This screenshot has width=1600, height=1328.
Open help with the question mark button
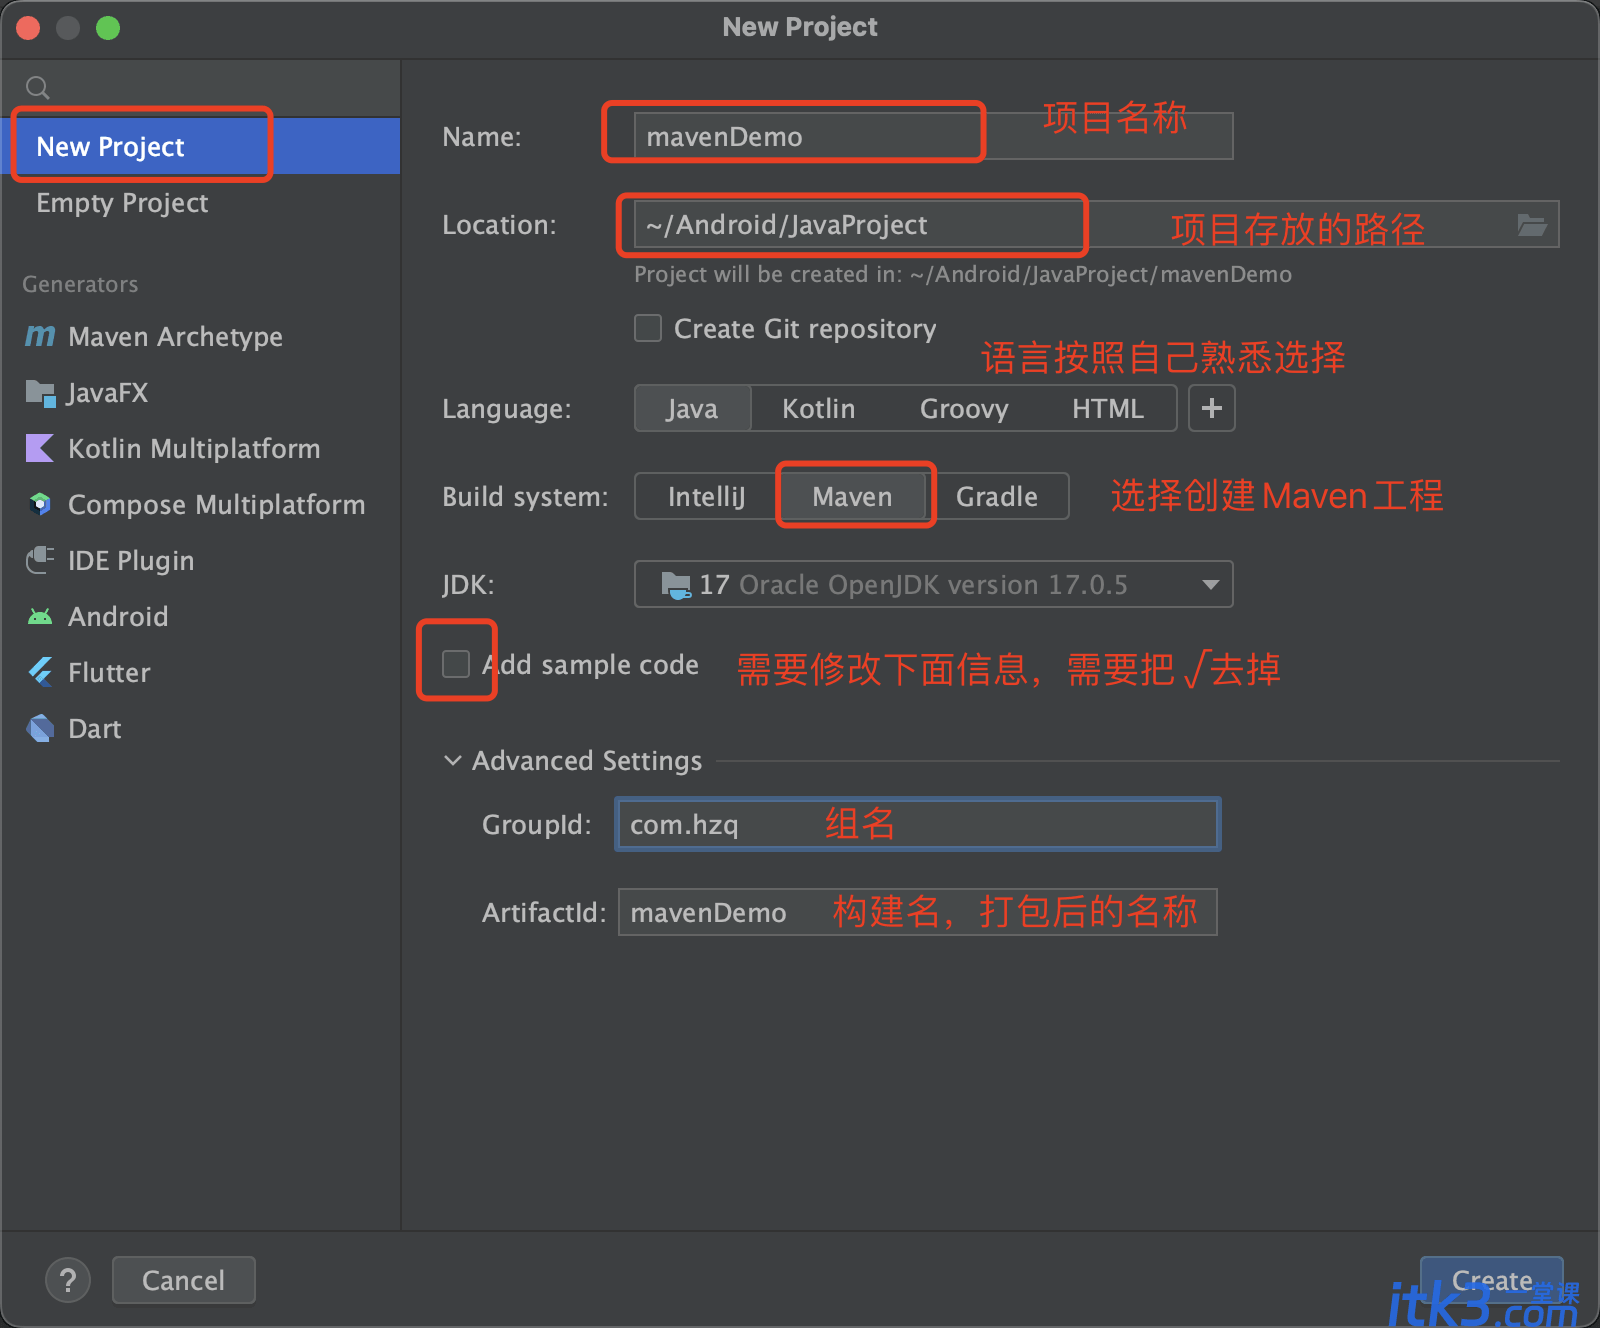click(x=68, y=1280)
